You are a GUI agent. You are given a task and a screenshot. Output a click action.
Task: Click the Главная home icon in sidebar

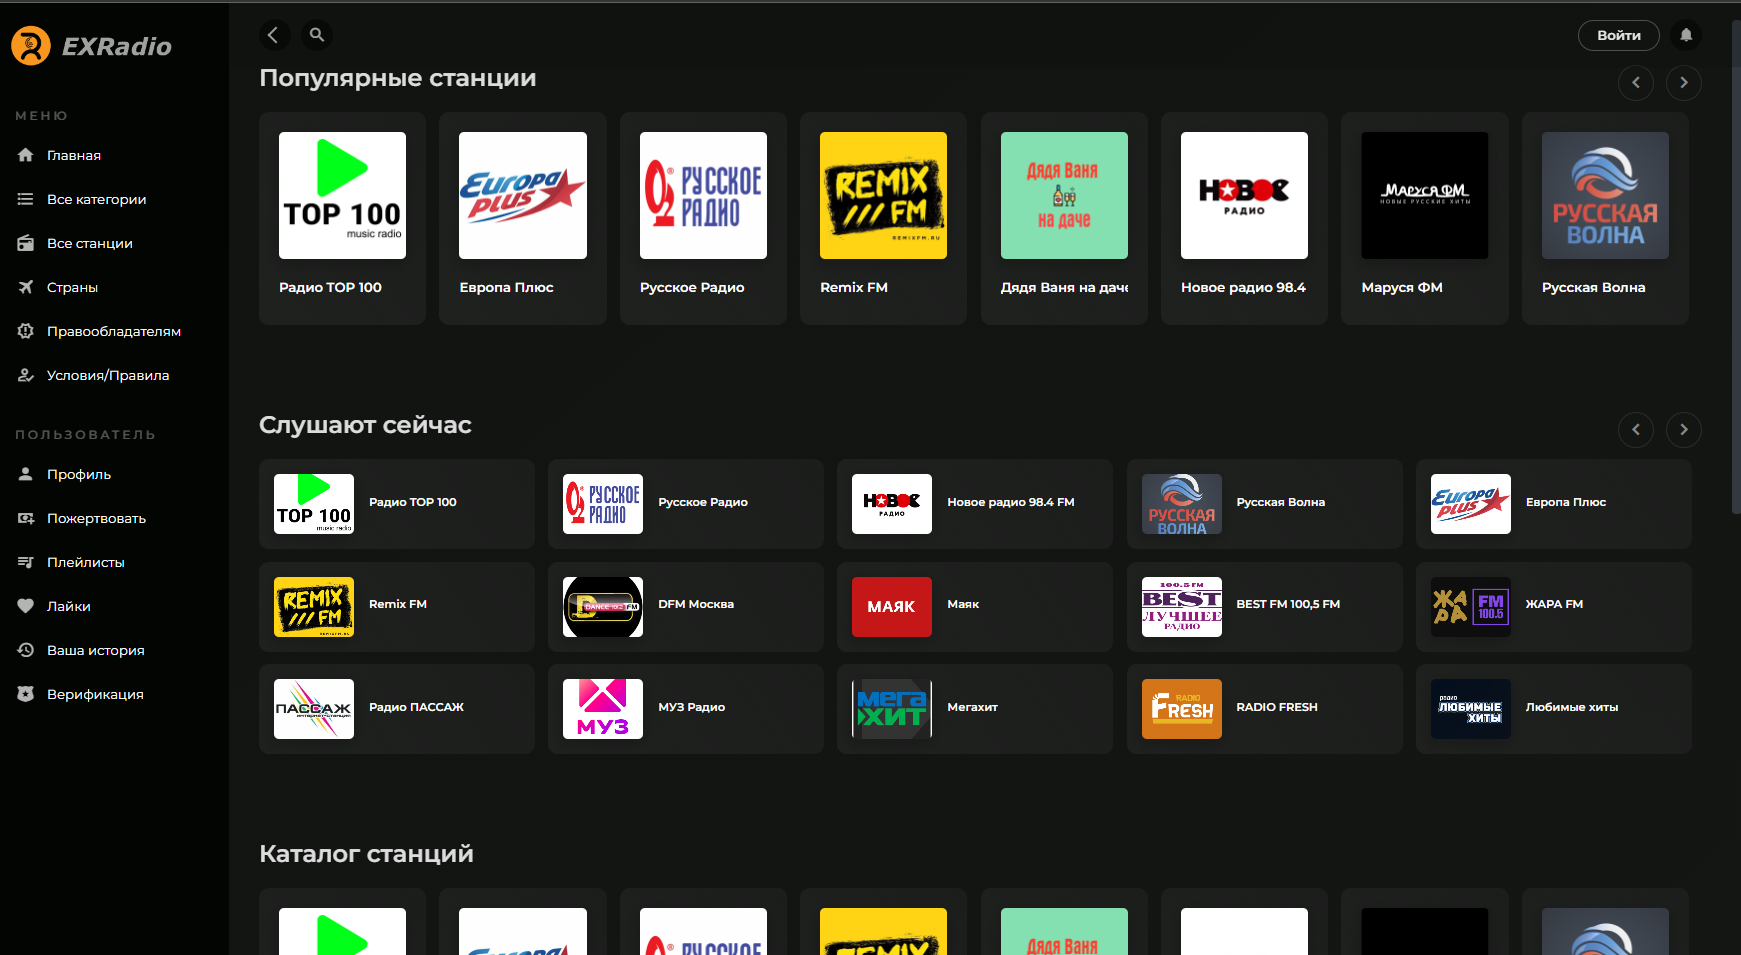coord(26,155)
